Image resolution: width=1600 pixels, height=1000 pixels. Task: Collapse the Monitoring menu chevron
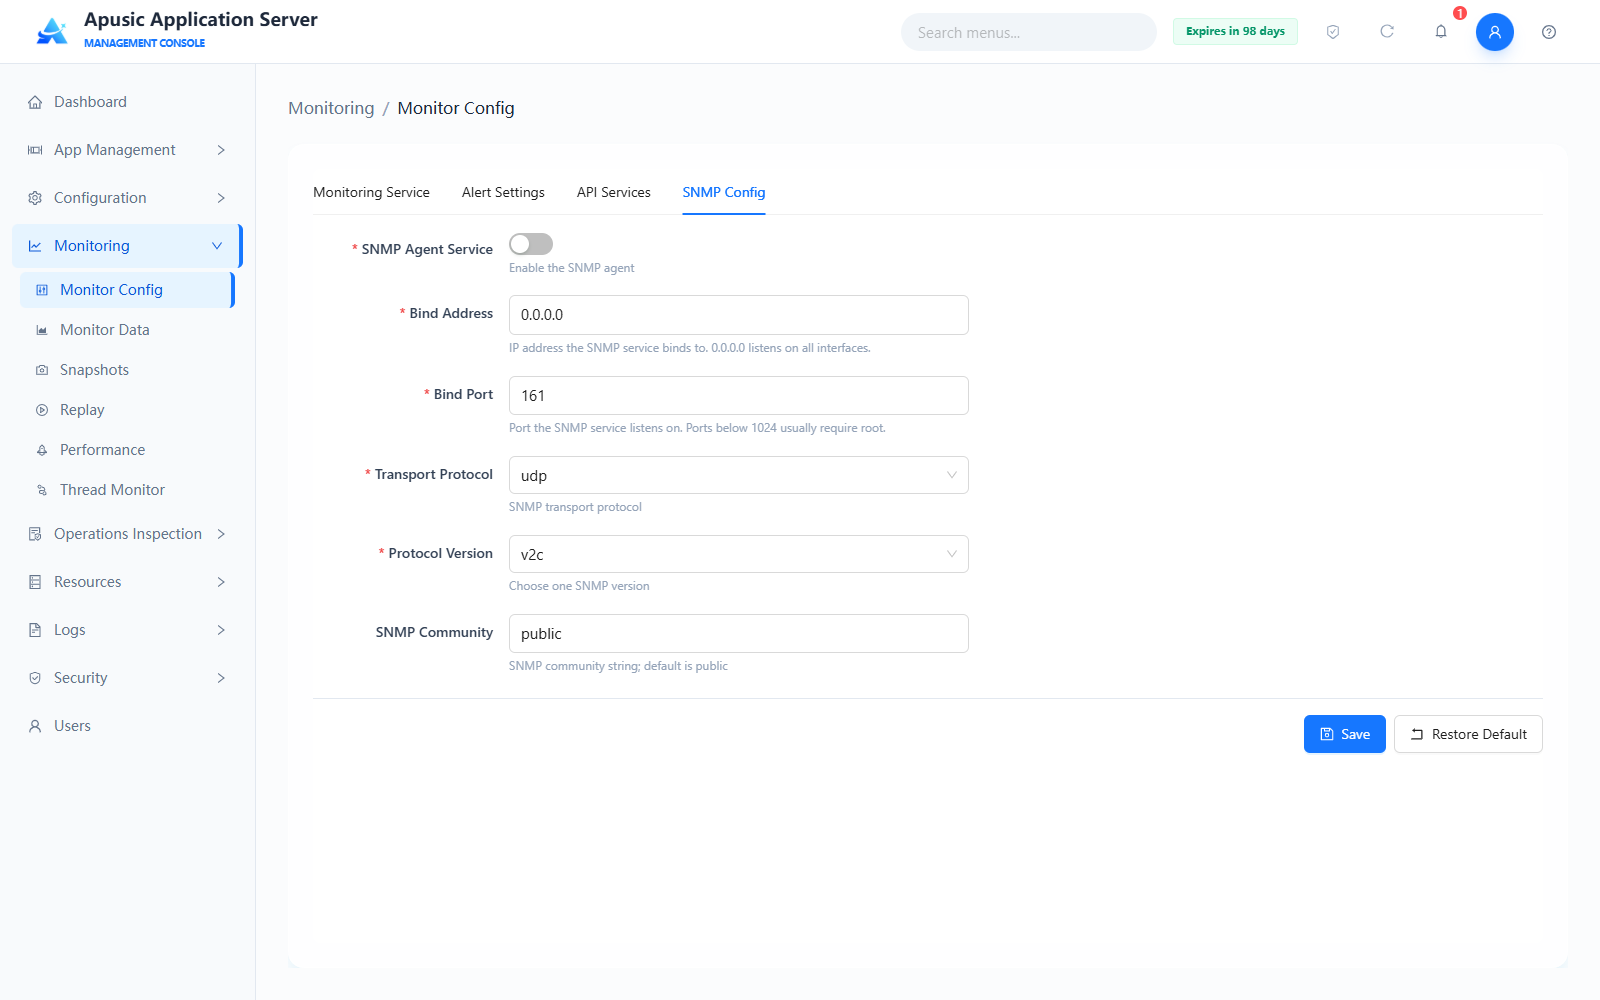[217, 246]
